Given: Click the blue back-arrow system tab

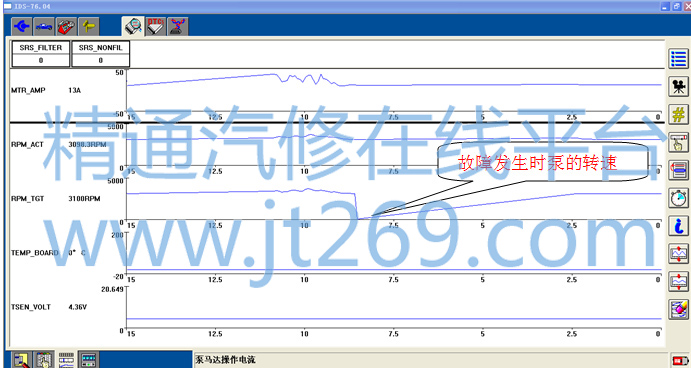Looking at the screenshot, I should tap(22, 26).
